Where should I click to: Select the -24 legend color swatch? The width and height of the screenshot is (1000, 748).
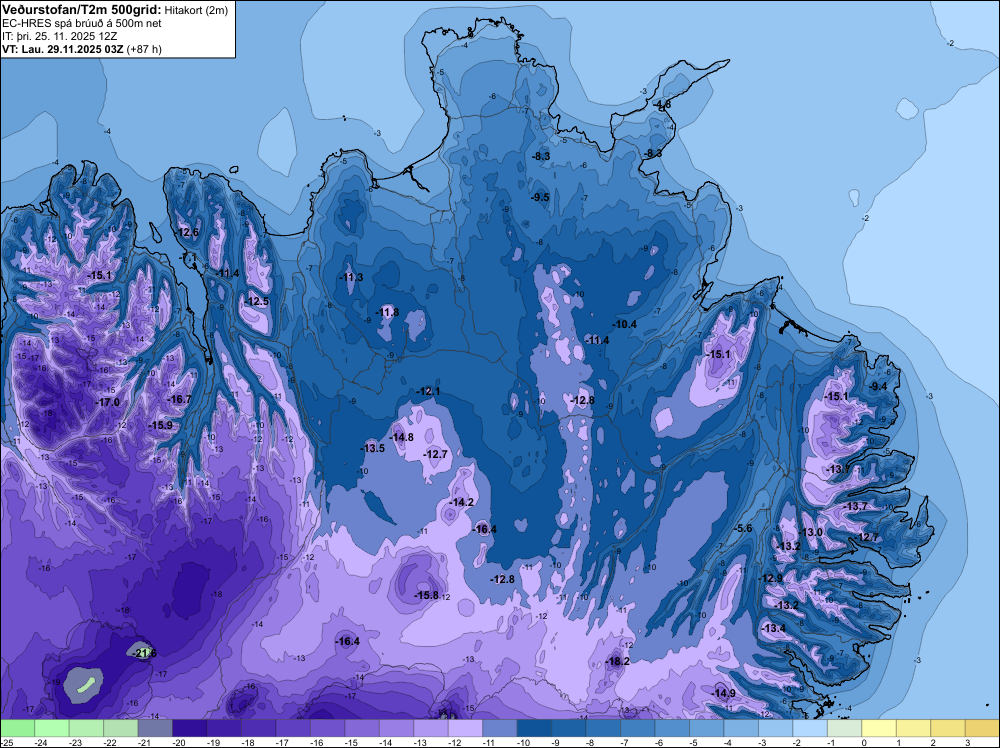point(52,728)
